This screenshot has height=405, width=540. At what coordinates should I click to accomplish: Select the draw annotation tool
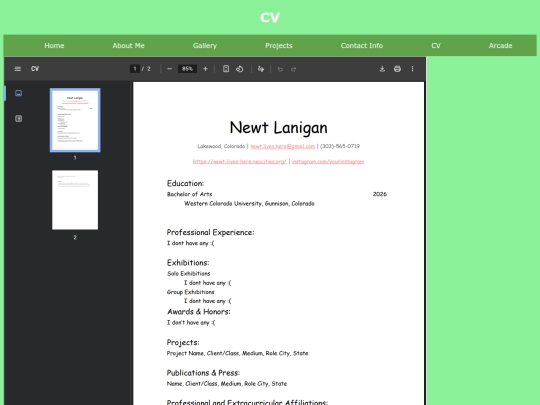pyautogui.click(x=261, y=69)
